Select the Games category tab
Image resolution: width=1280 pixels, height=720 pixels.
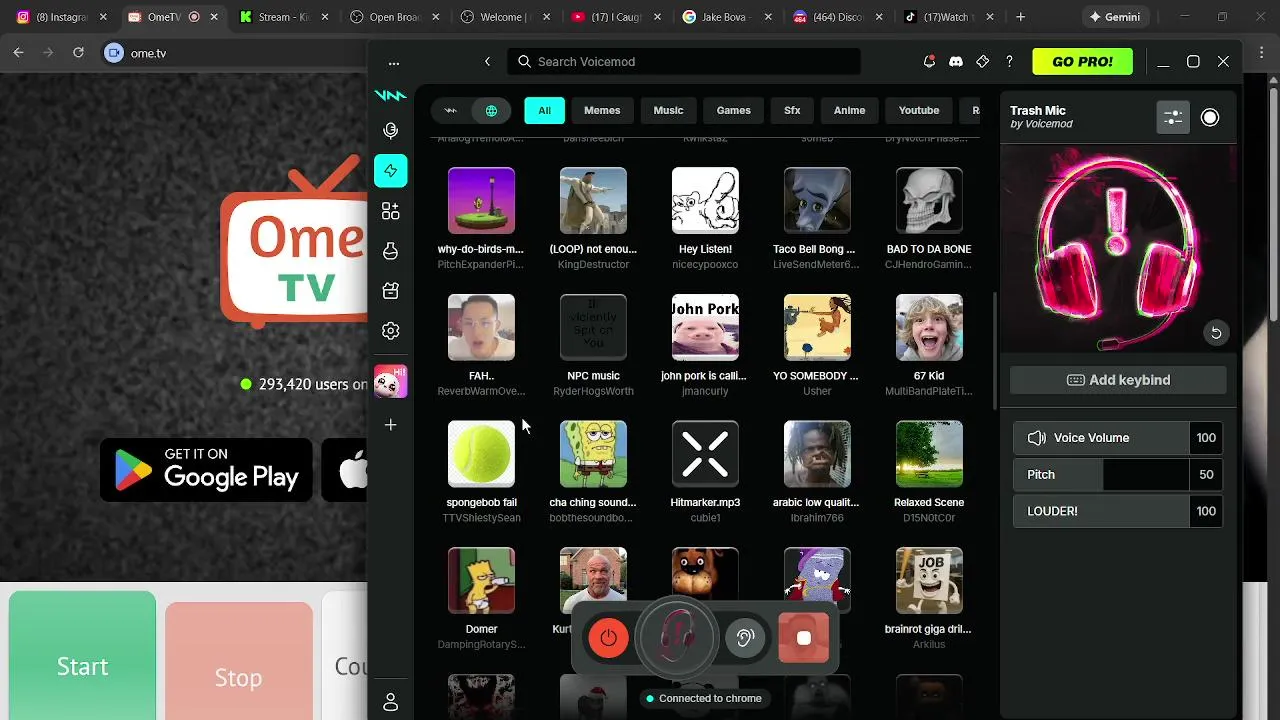pyautogui.click(x=734, y=110)
